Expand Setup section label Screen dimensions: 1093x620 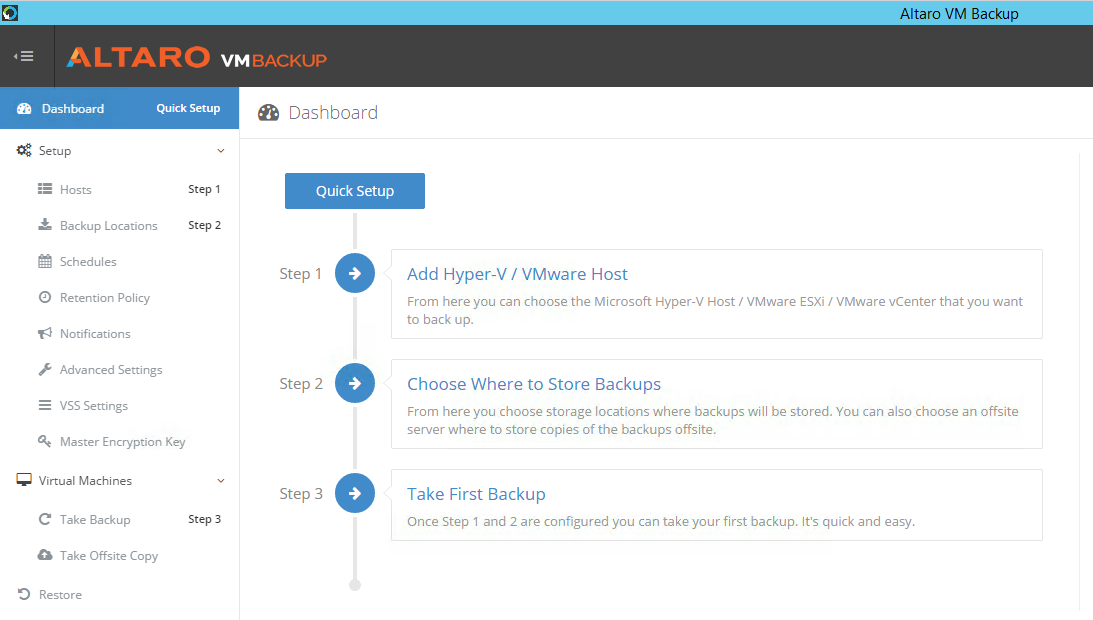click(x=54, y=151)
